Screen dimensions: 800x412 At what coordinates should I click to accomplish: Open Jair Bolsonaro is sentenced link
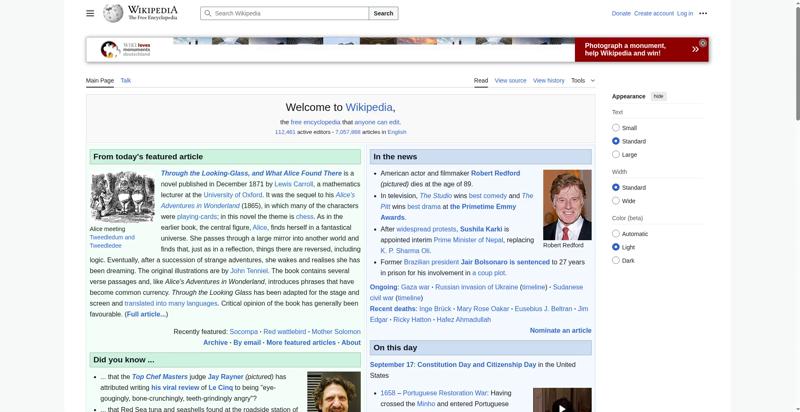[505, 262]
